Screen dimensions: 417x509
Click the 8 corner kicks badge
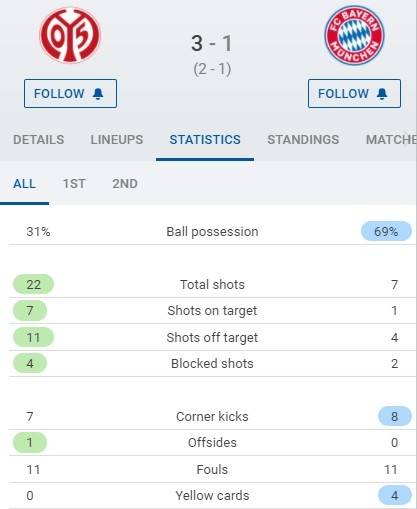(395, 416)
